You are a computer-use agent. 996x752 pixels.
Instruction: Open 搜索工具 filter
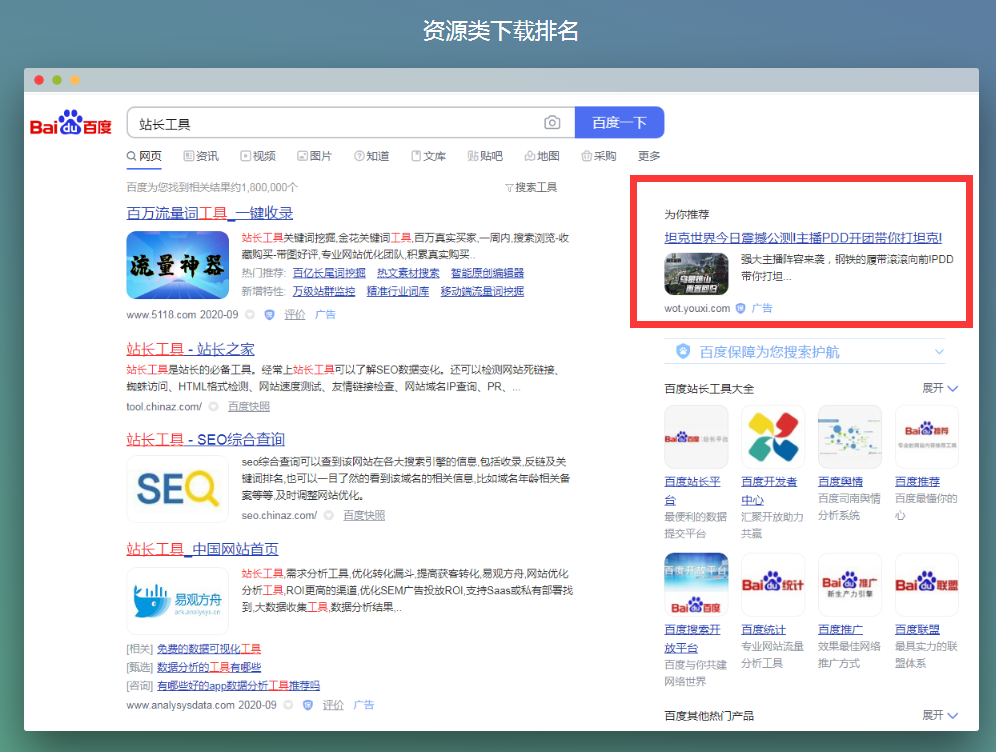(531, 187)
